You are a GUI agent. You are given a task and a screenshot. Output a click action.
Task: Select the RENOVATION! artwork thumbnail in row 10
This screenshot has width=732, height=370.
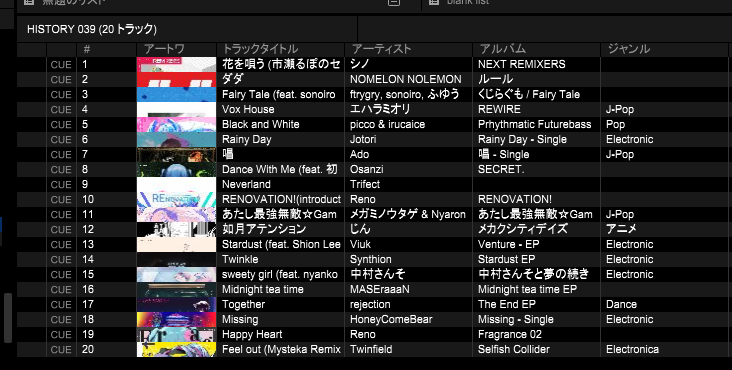176,199
